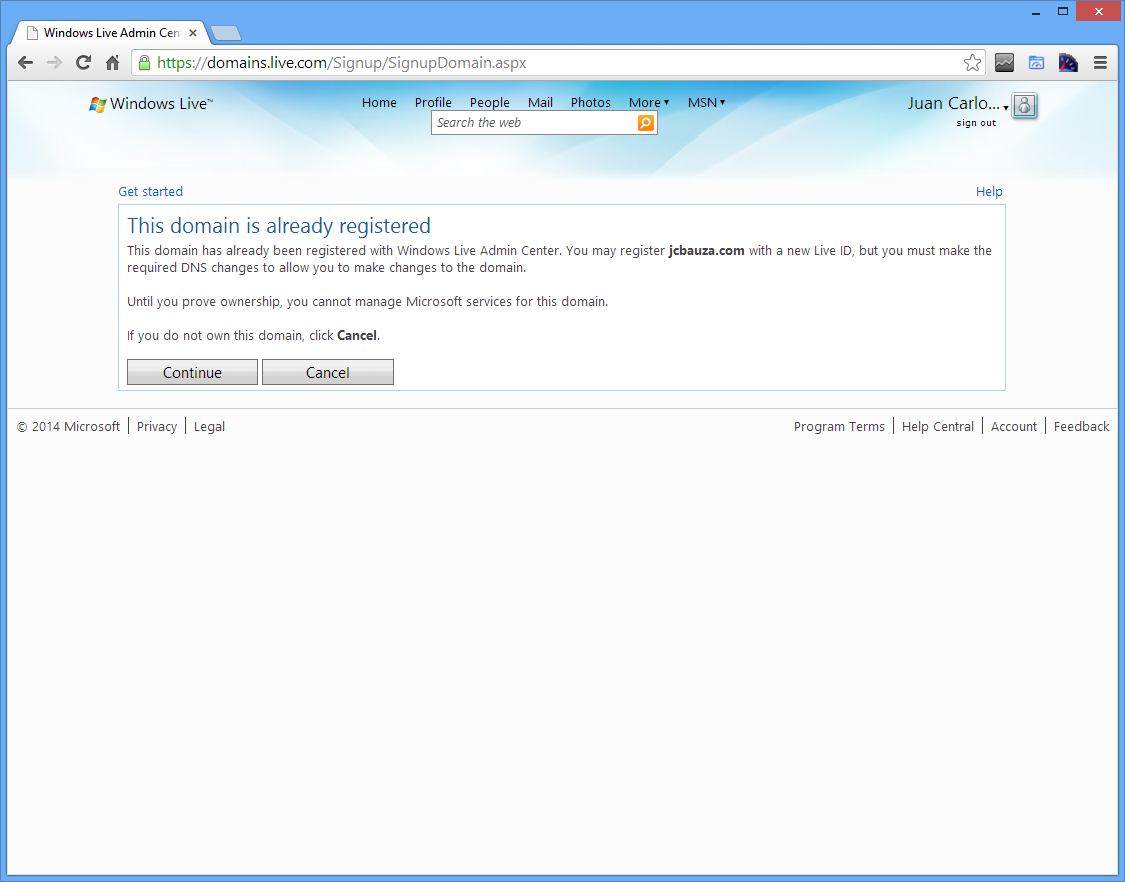Open the Help link
1125x882 pixels.
989,192
